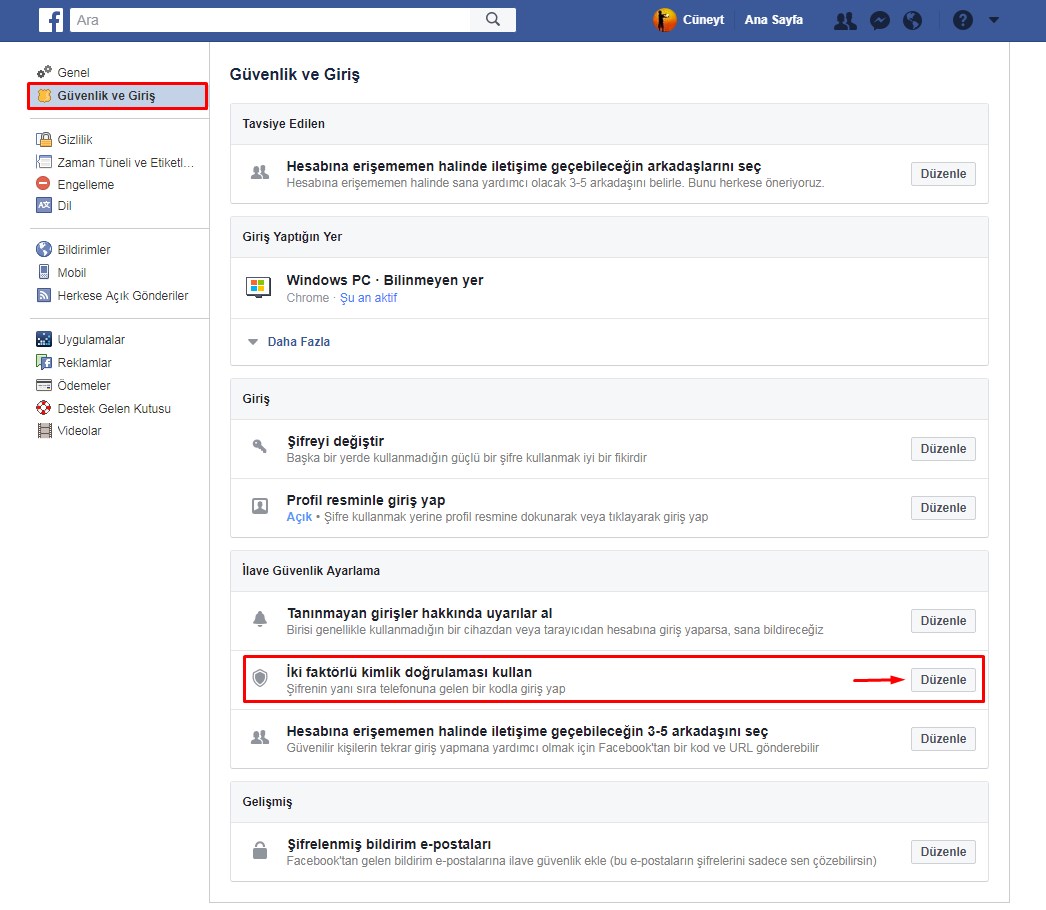Open the Messenger icon in top bar
This screenshot has height=910, width=1046.
coord(879,20)
